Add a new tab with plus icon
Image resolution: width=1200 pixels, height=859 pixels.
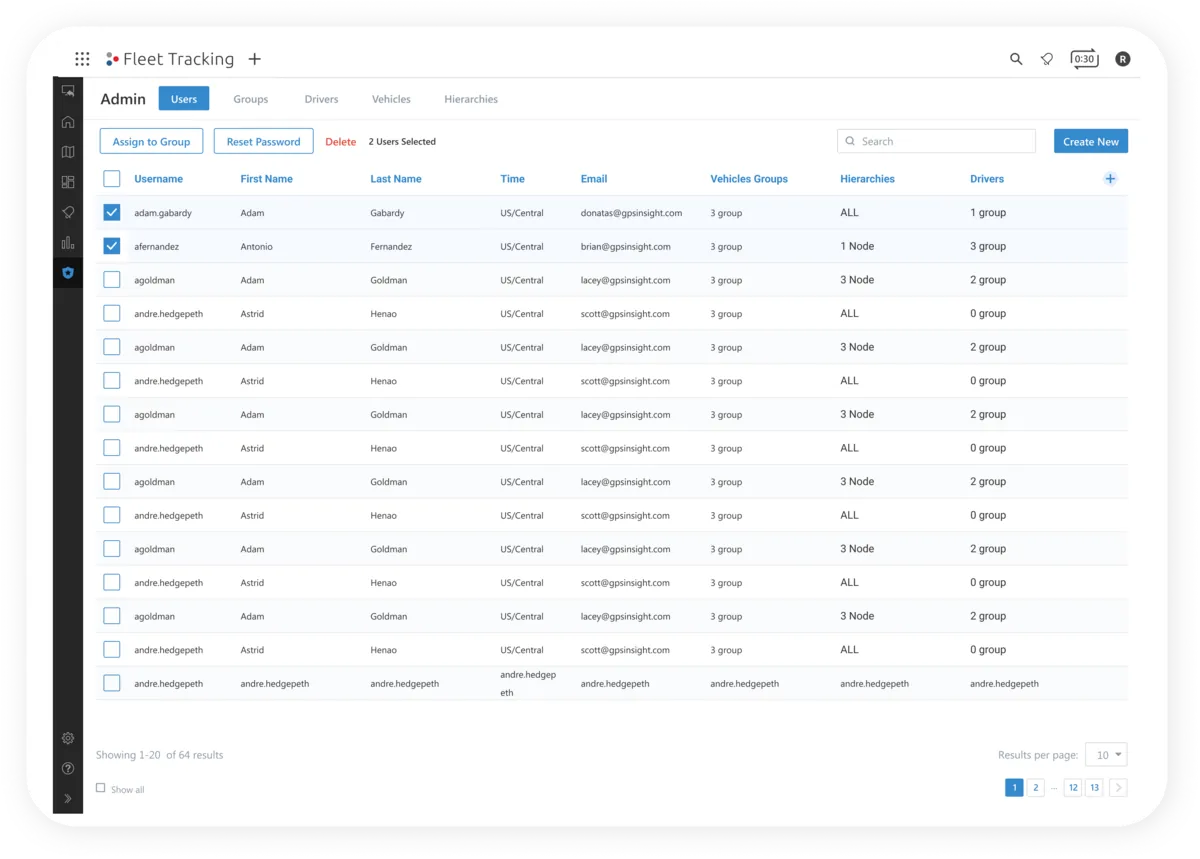click(255, 59)
